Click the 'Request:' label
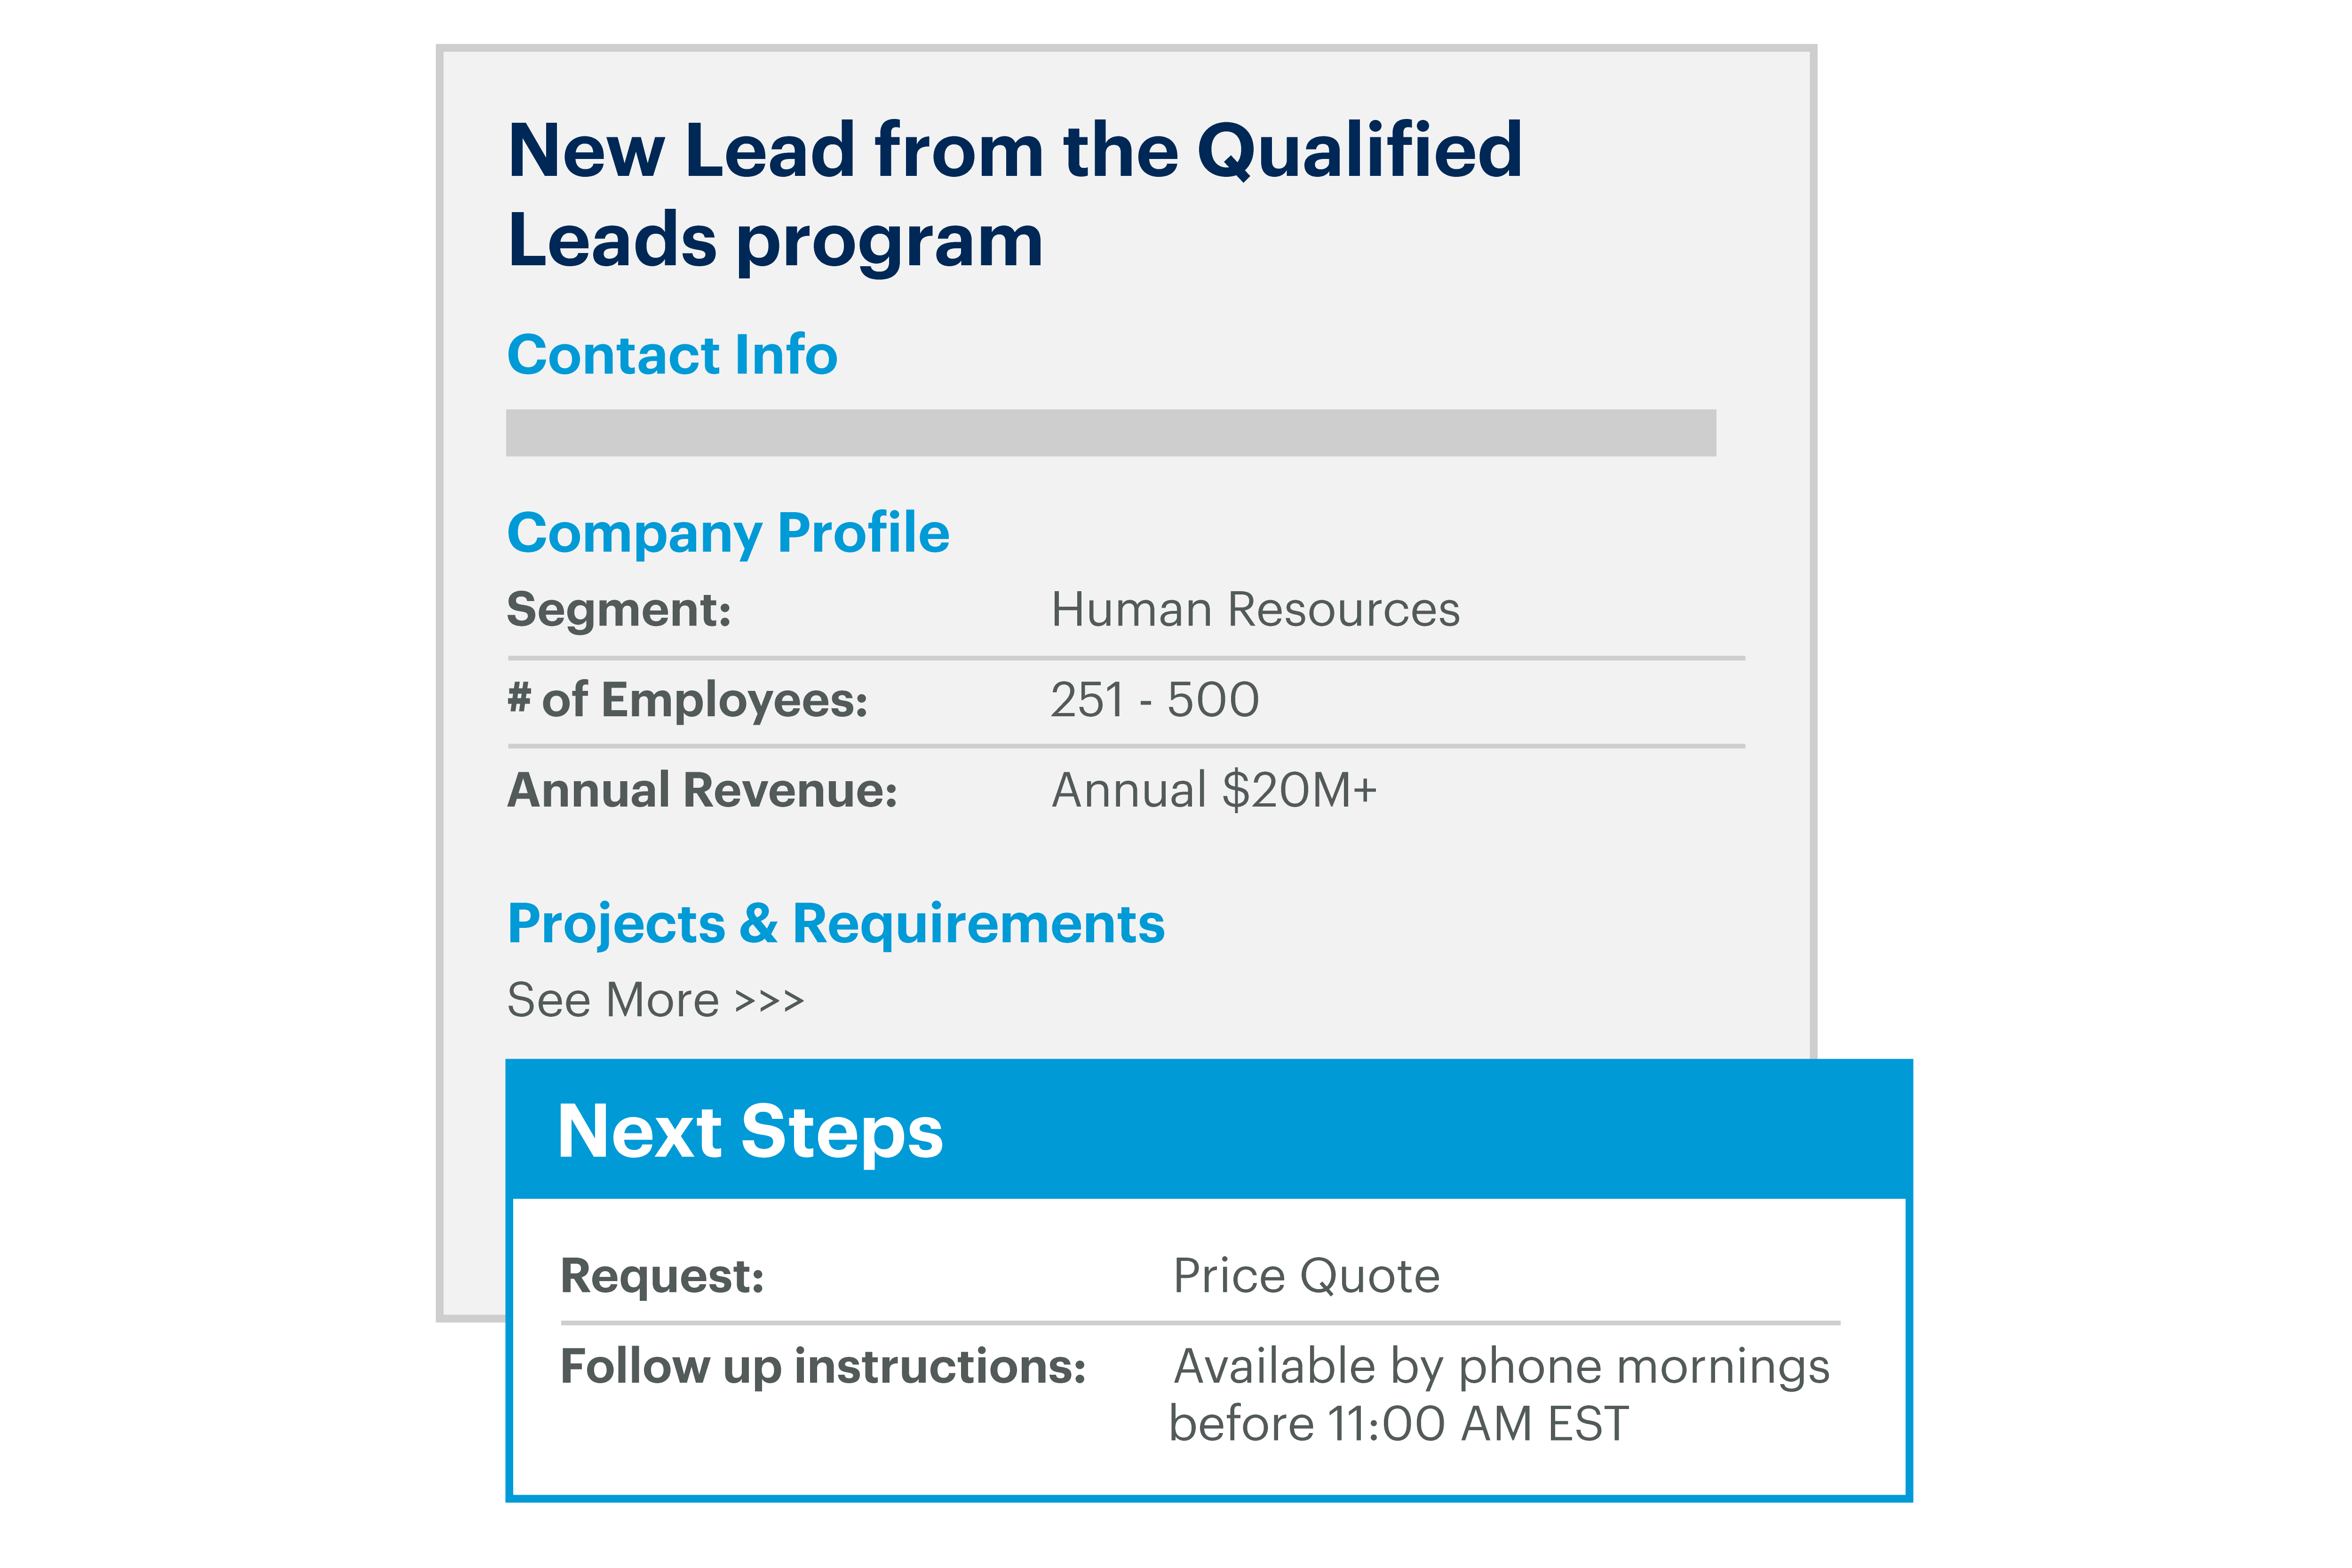 click(x=662, y=1275)
